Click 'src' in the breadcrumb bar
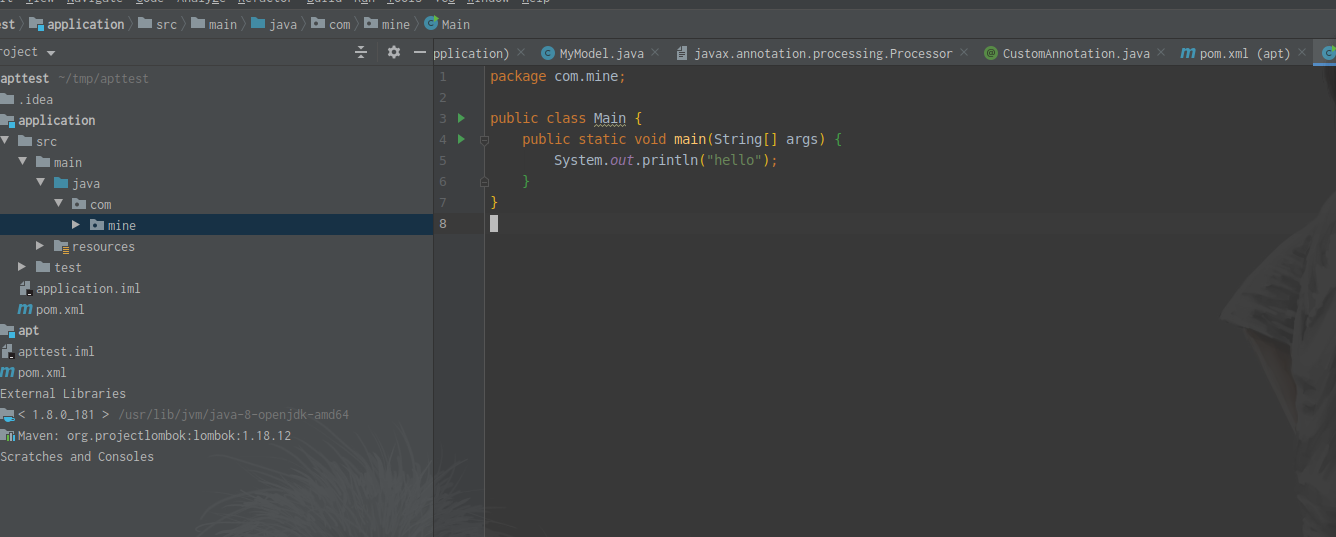The height and width of the screenshot is (537, 1336). (x=166, y=24)
